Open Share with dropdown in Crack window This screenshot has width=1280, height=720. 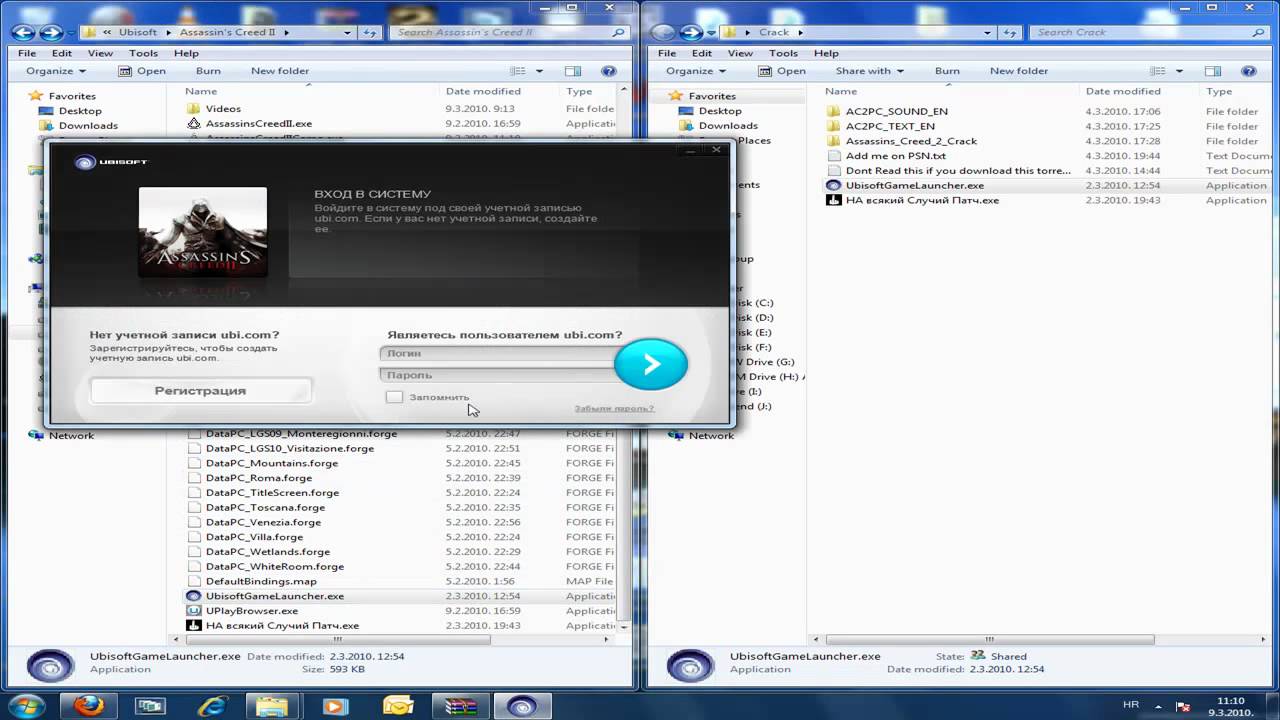869,71
